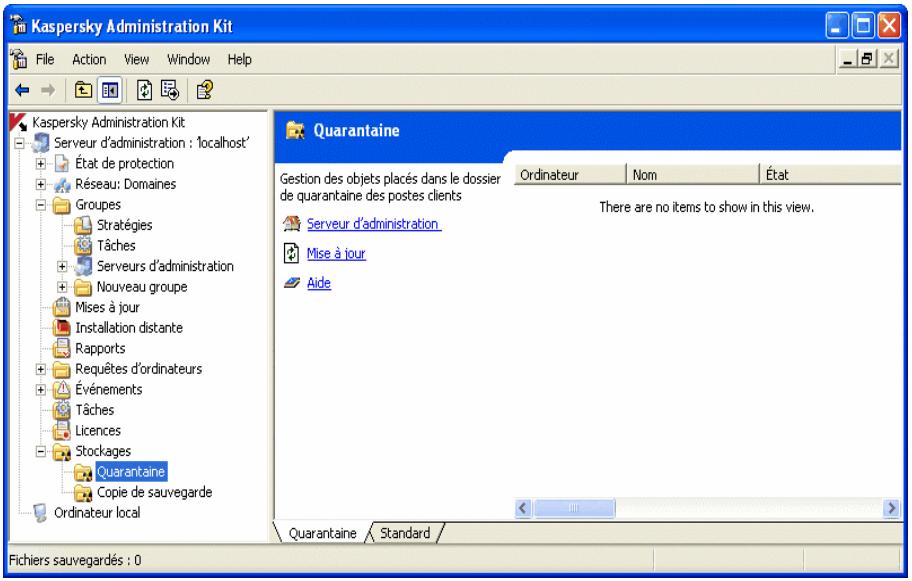The image size is (912, 581).
Task: Click the Forward arrow toolbar button
Action: (48, 90)
